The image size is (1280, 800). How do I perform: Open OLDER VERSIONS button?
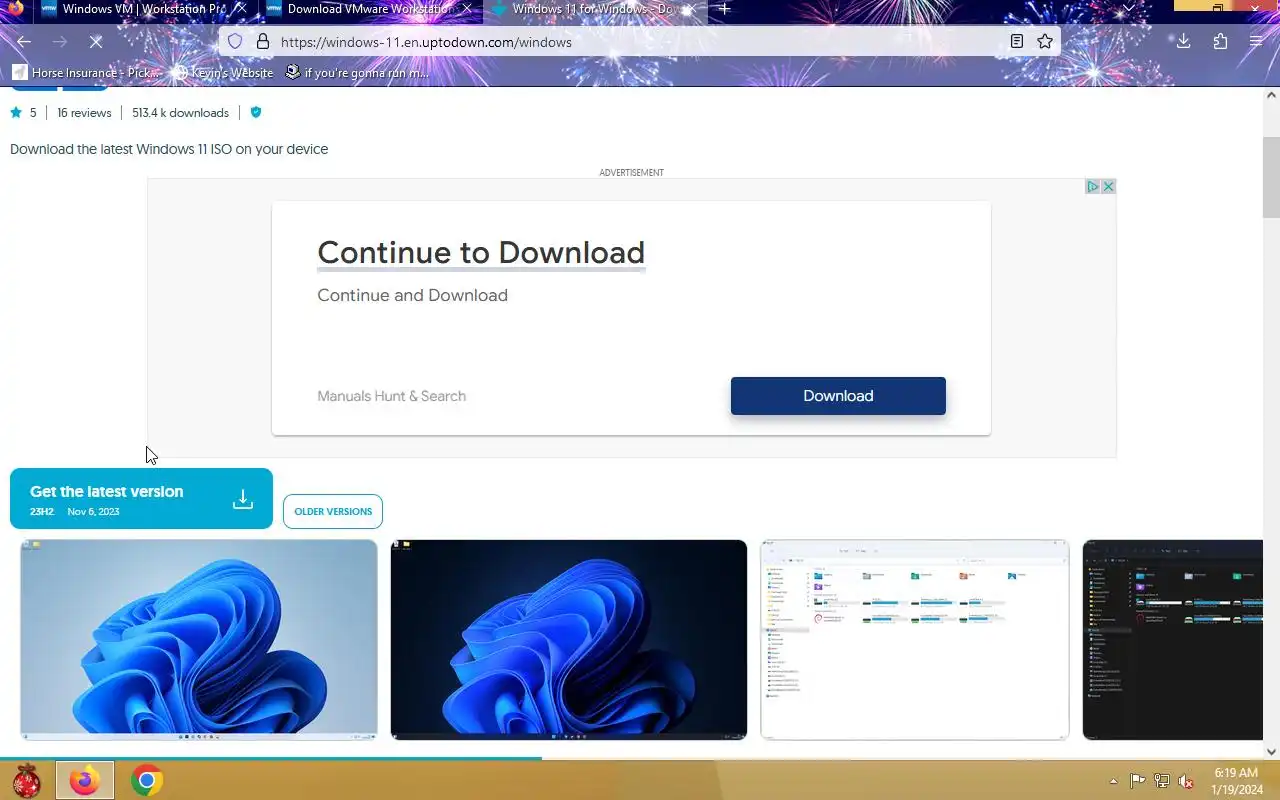pos(333,511)
